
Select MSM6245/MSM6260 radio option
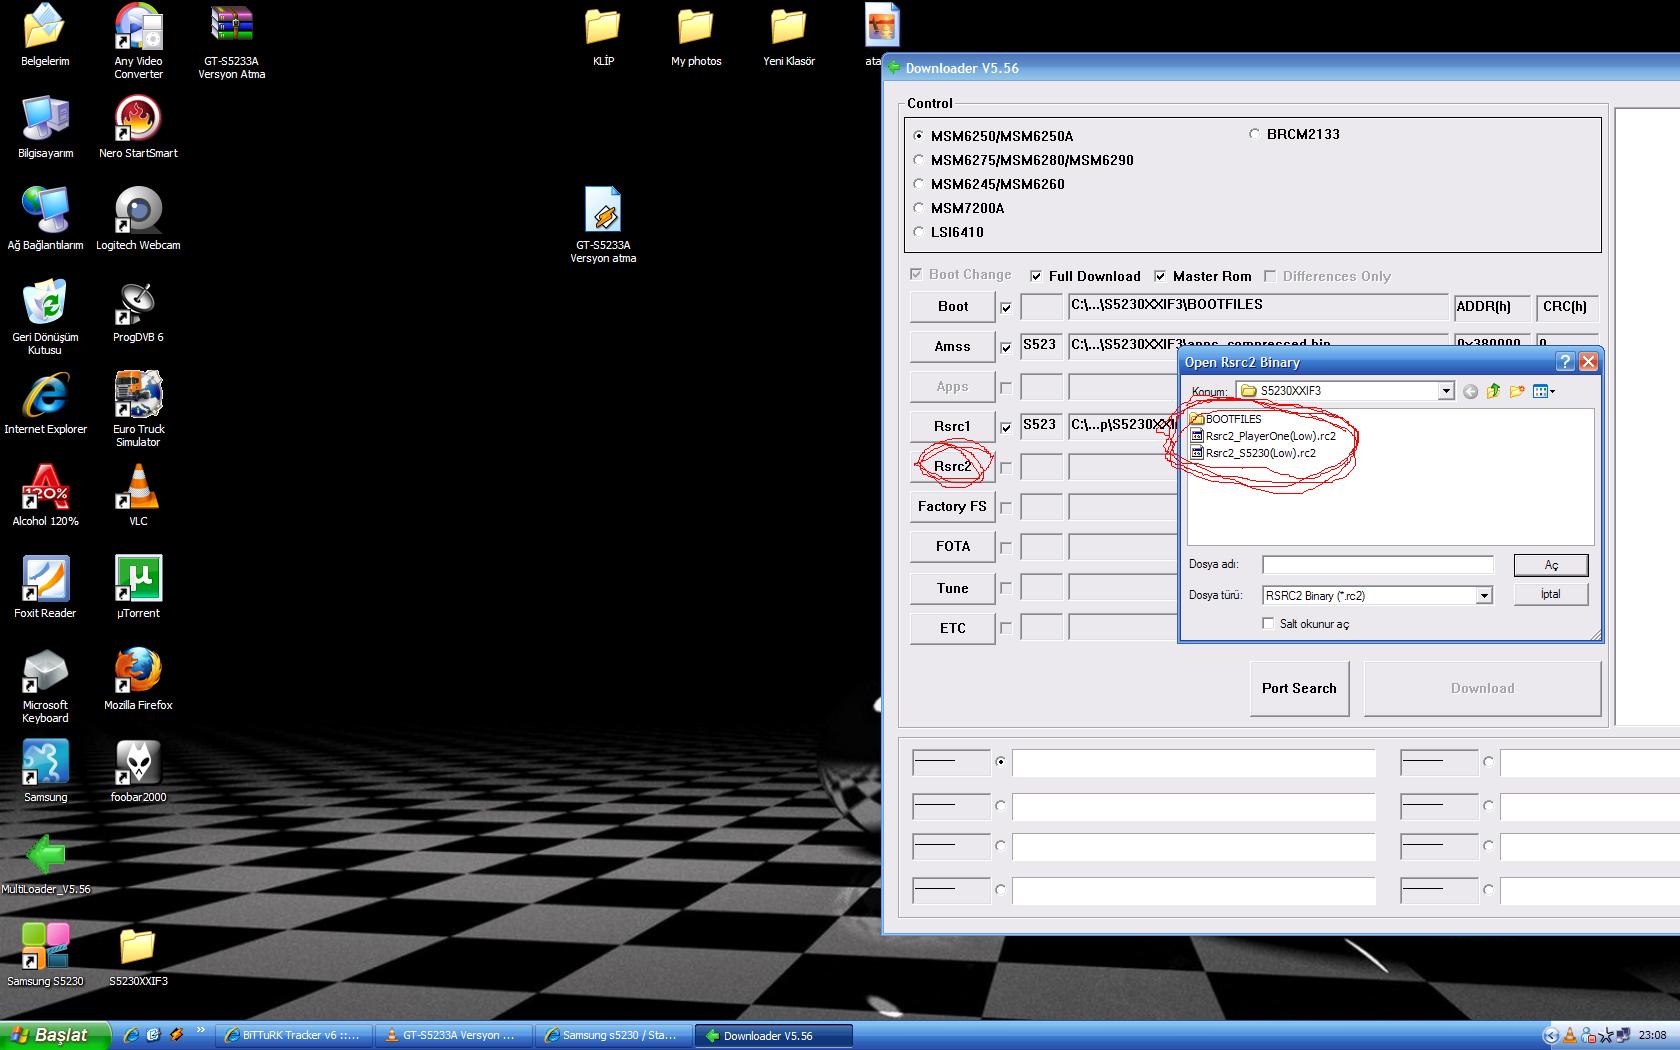click(x=919, y=184)
